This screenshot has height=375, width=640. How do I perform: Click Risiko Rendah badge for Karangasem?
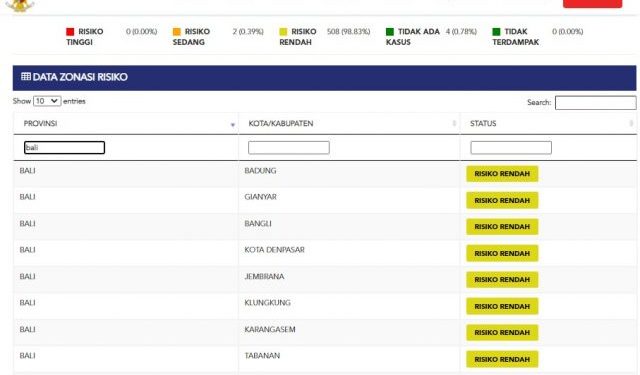coord(502,333)
